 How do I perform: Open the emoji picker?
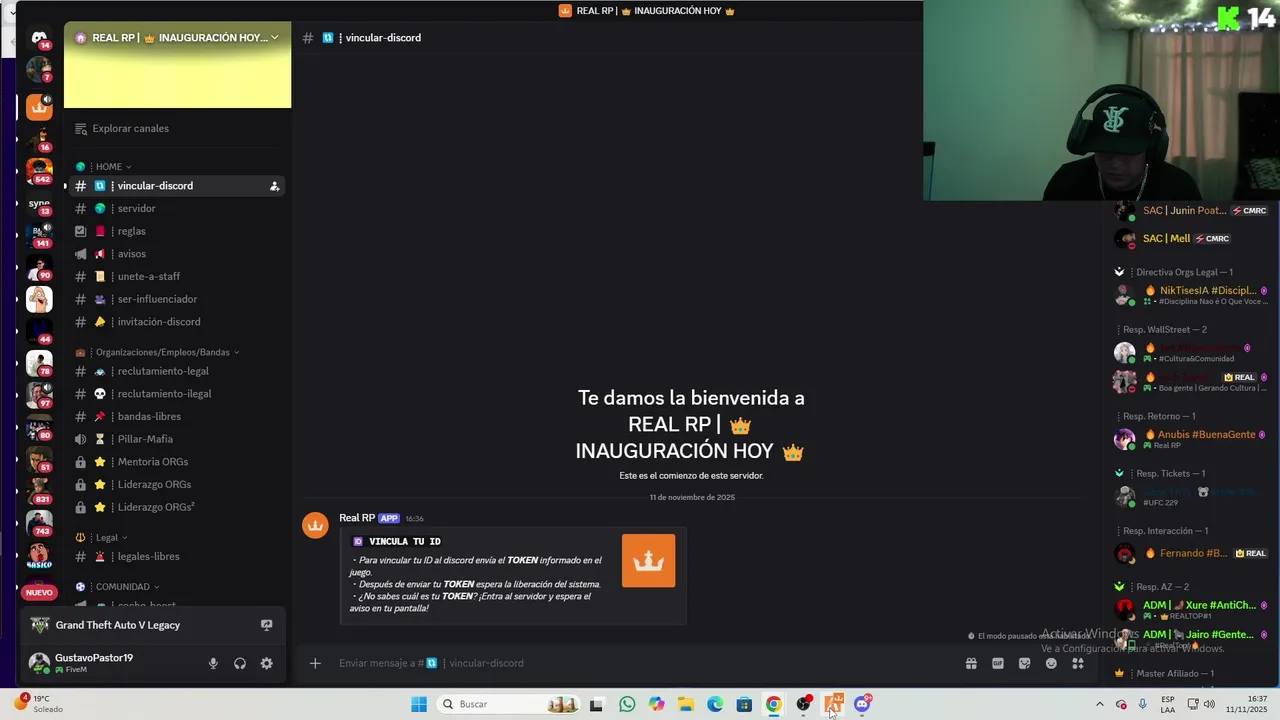tap(1051, 663)
